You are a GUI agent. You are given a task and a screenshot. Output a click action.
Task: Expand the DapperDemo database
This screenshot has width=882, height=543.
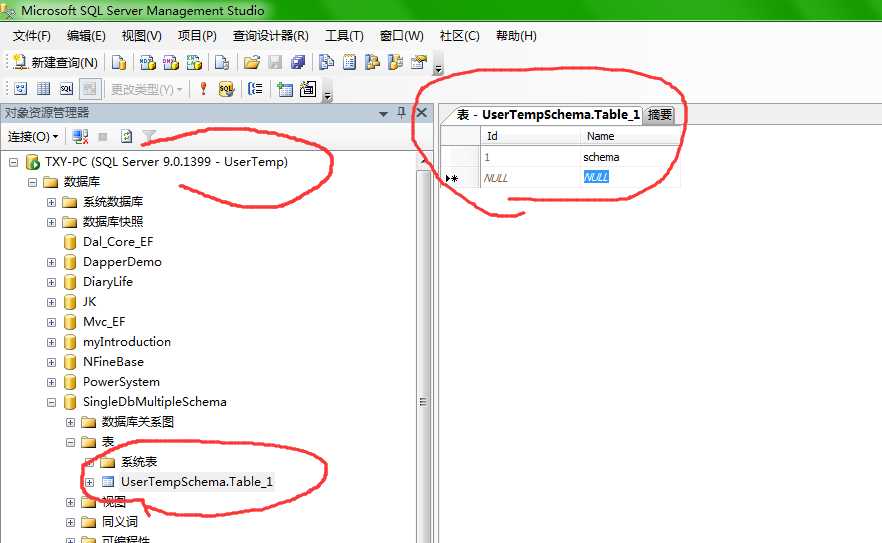click(x=51, y=262)
